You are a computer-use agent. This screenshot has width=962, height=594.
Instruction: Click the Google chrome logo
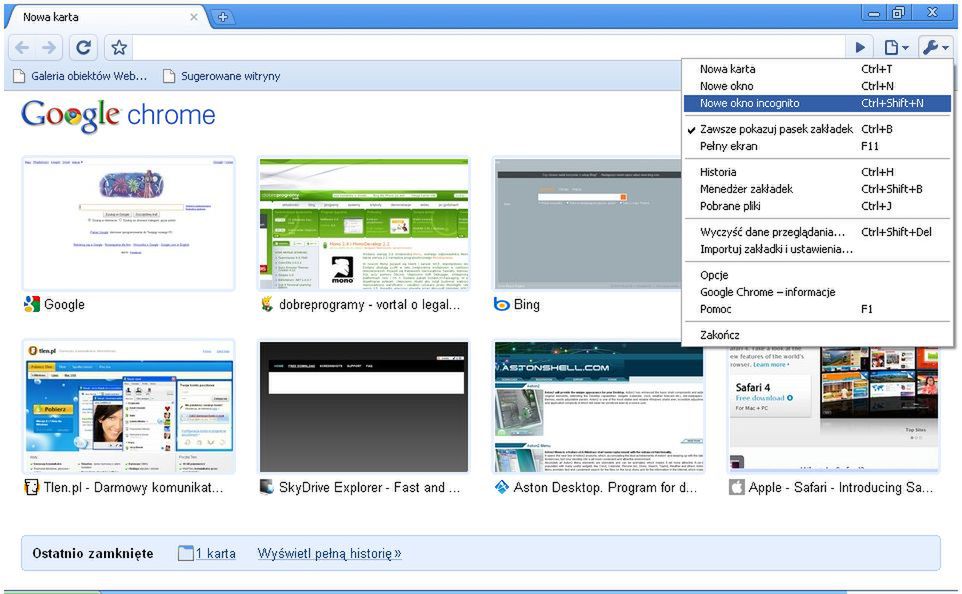click(118, 115)
